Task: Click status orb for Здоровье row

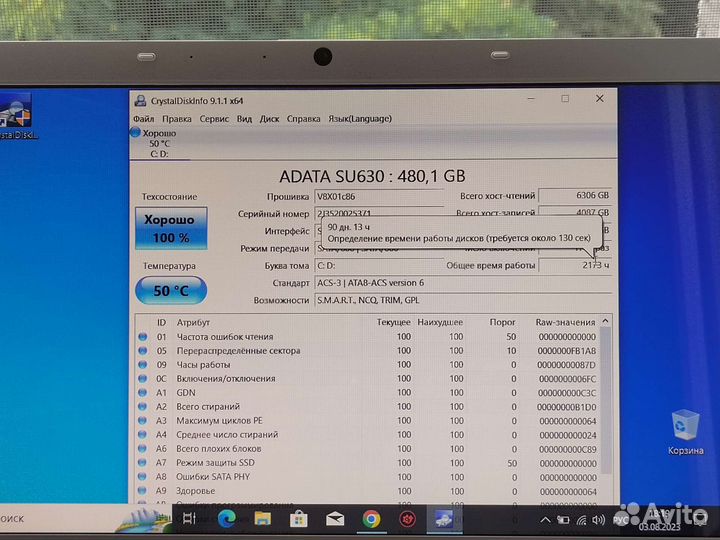Action: tap(143, 490)
